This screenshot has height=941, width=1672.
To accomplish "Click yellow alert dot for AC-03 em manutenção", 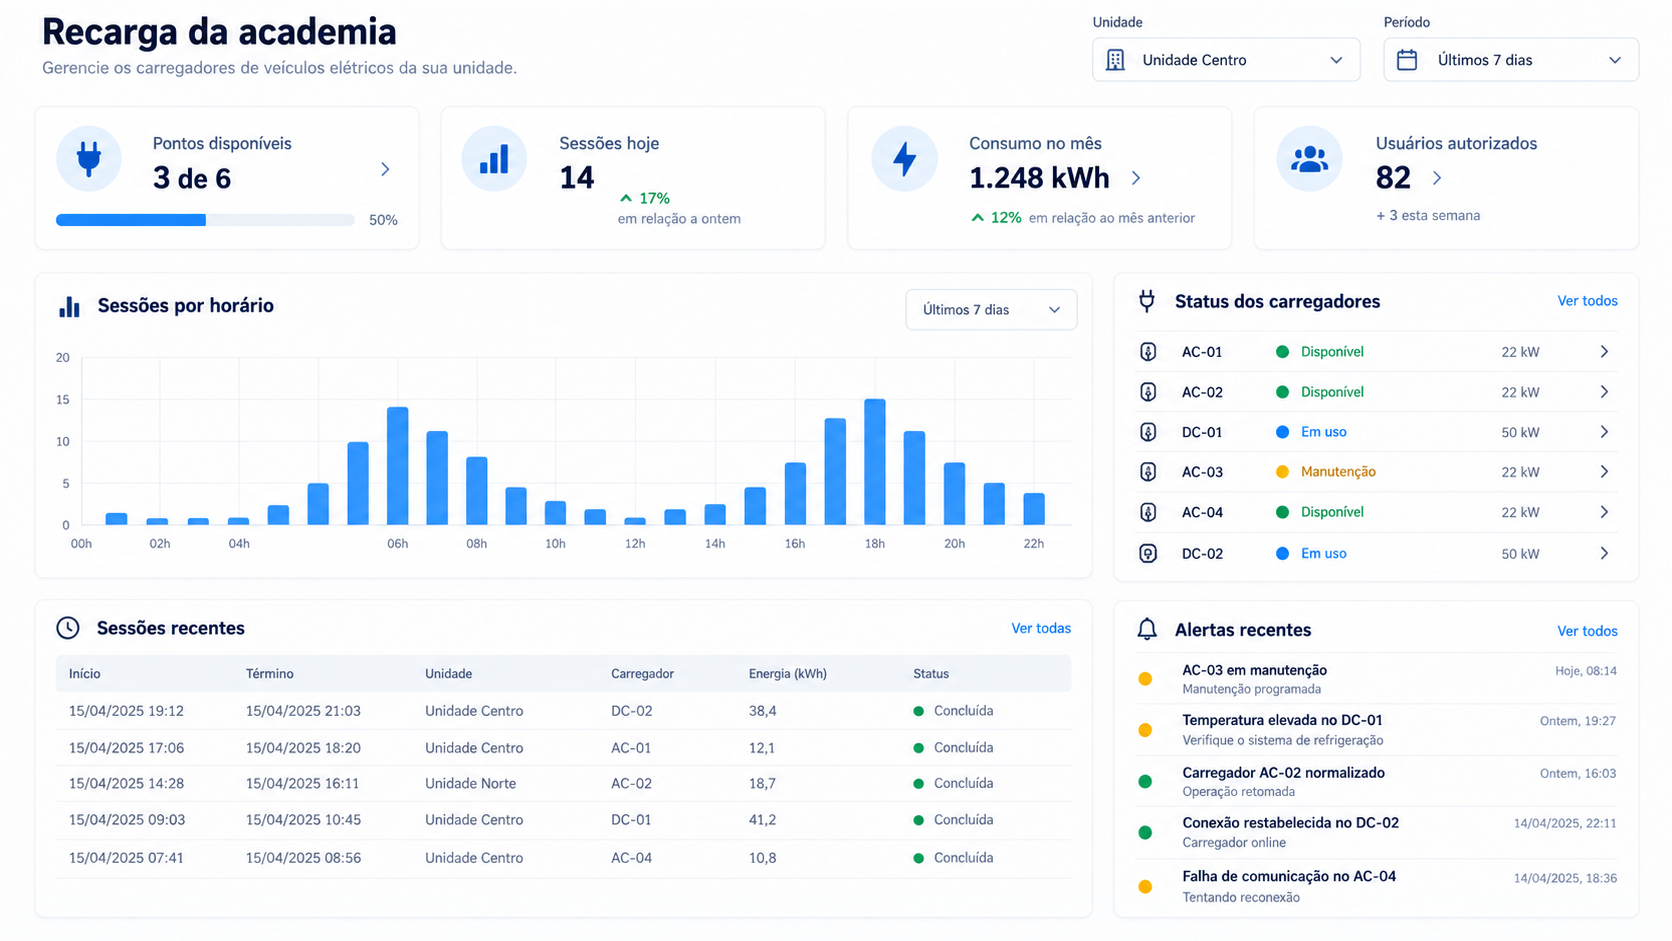I will click(1146, 679).
